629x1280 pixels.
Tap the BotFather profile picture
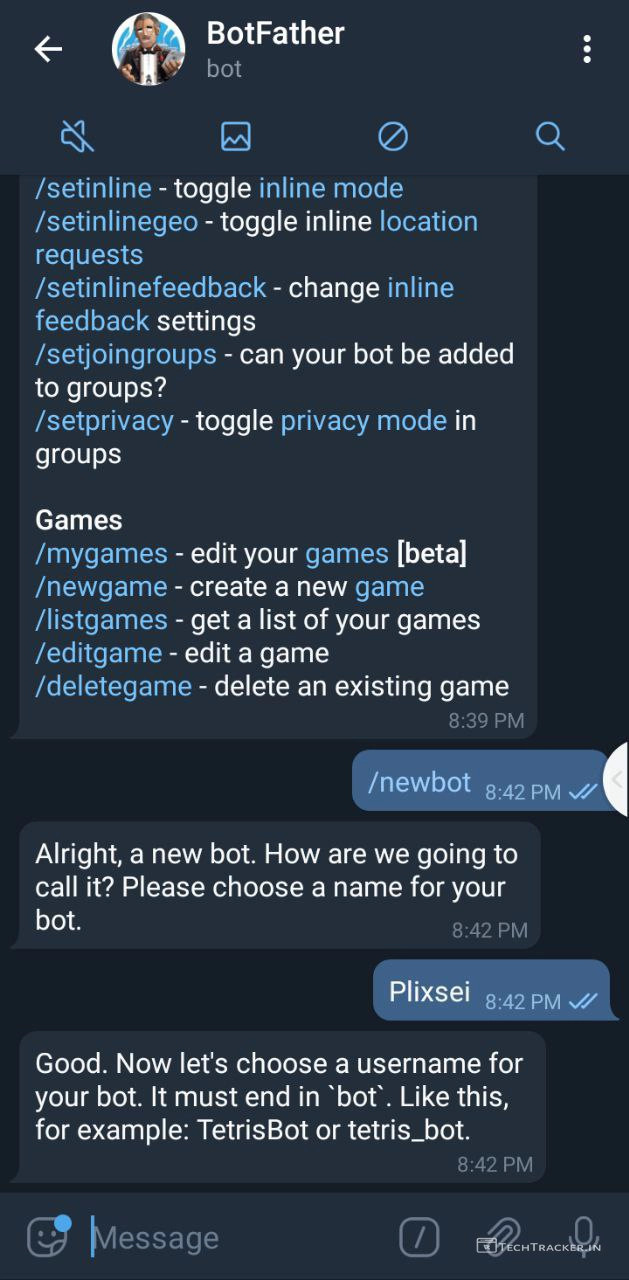[149, 49]
